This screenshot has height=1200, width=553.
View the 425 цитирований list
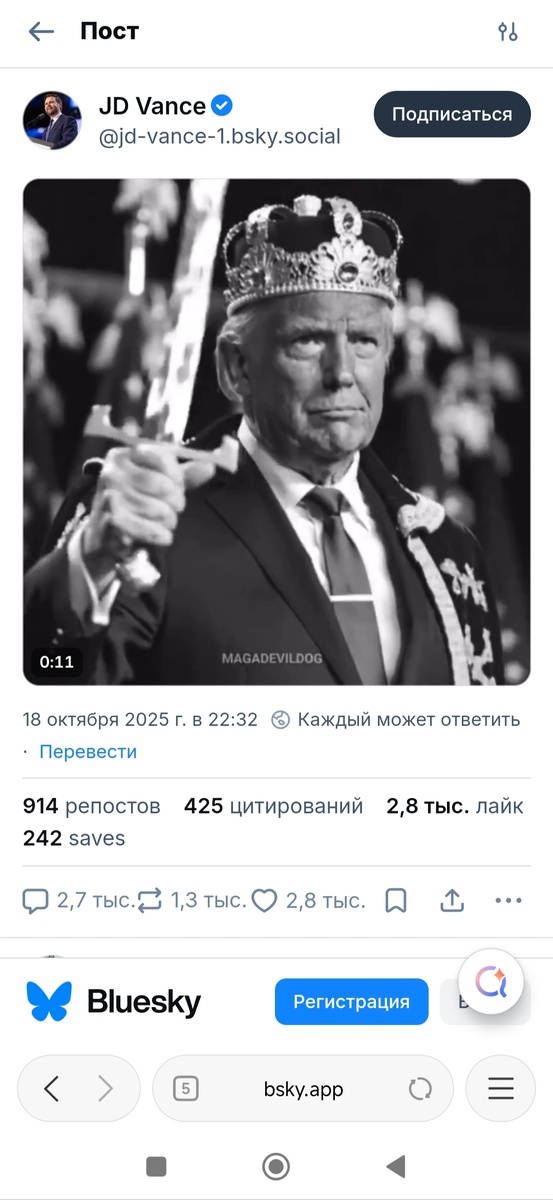point(274,806)
